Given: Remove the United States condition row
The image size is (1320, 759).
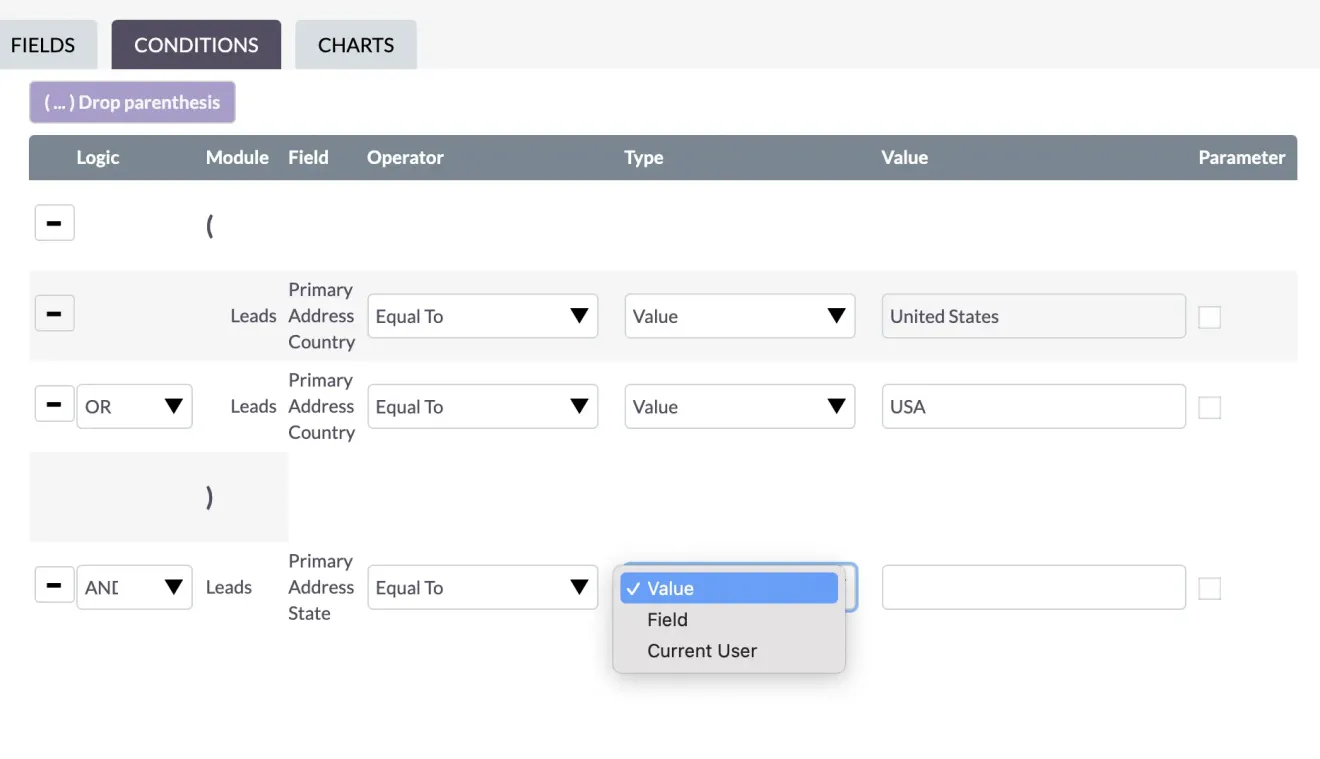Looking at the screenshot, I should (x=54, y=312).
